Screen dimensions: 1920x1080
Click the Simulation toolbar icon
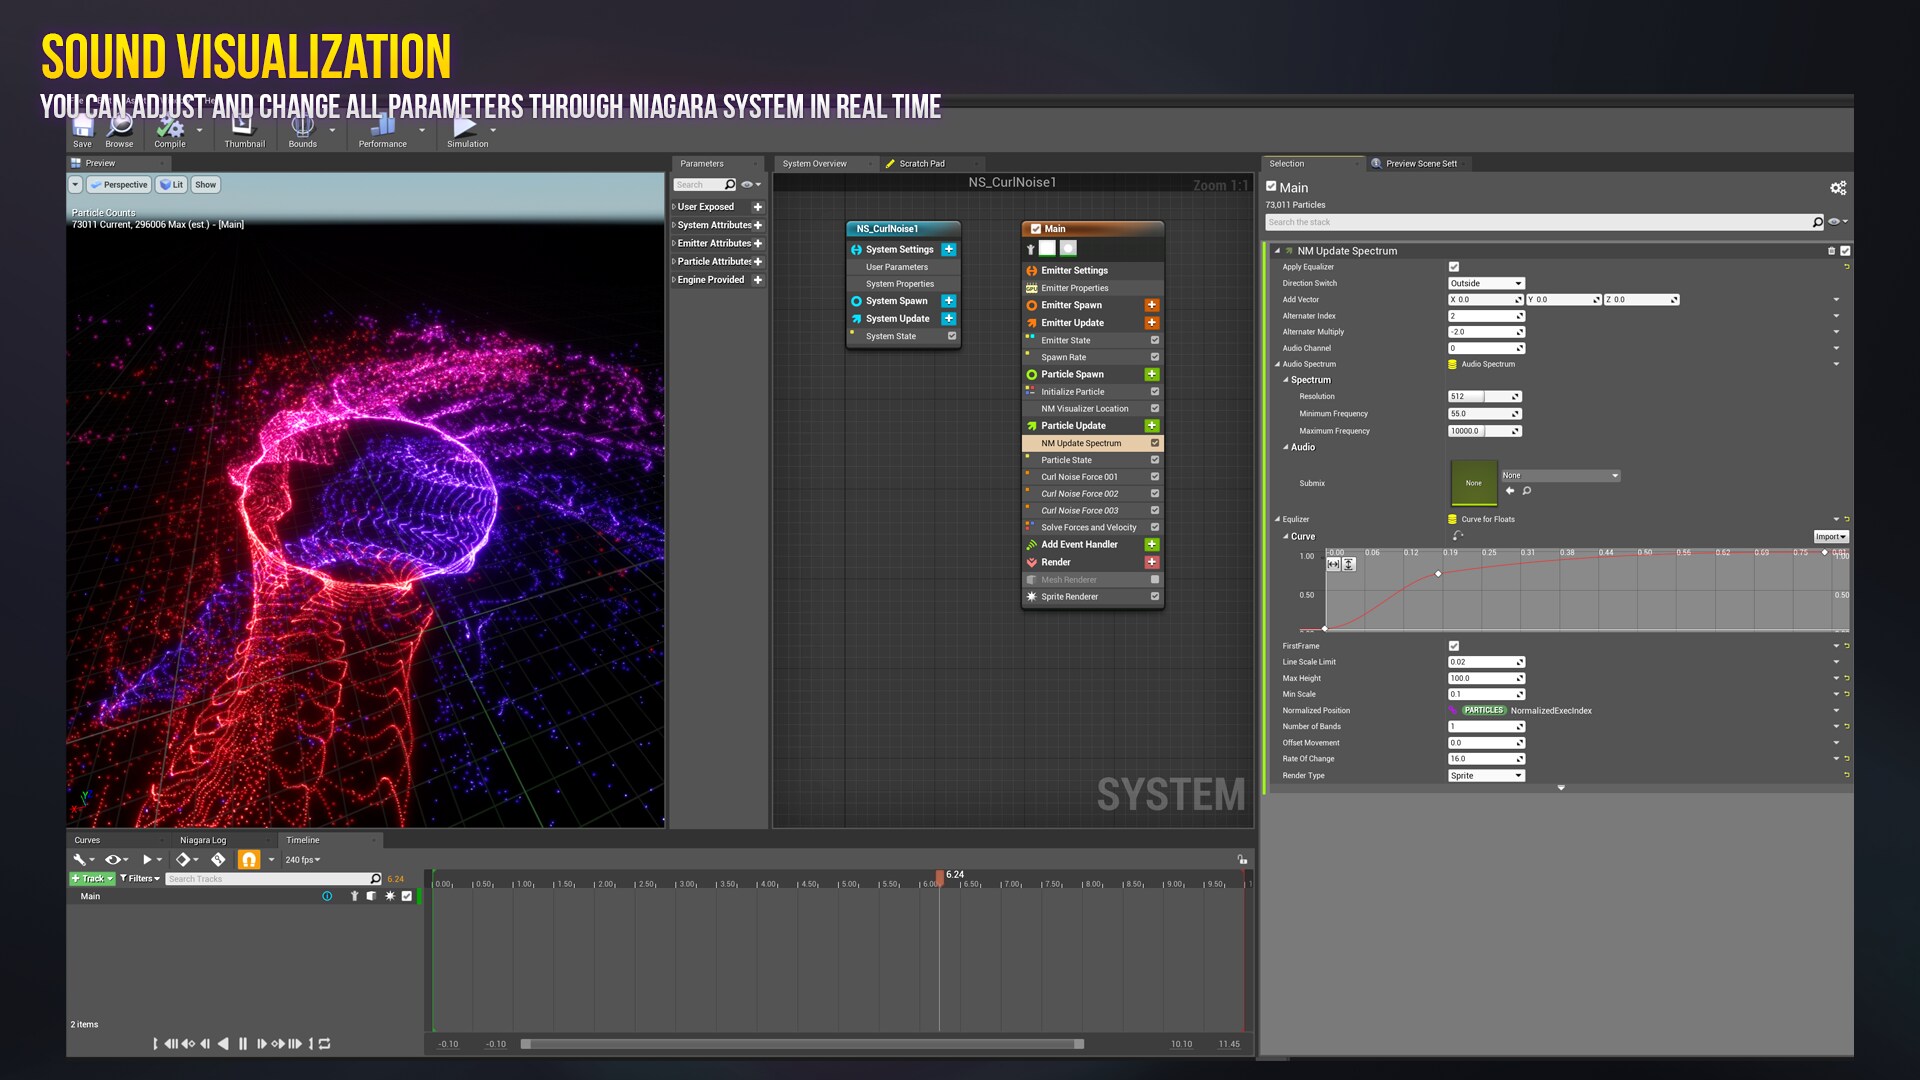[x=465, y=130]
